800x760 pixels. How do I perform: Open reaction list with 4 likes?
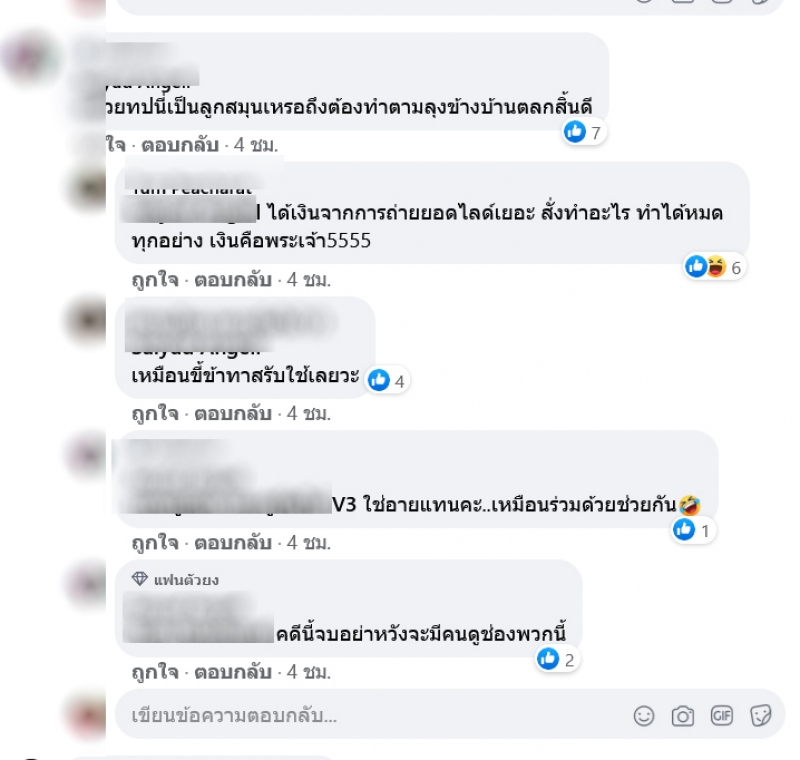tap(387, 381)
